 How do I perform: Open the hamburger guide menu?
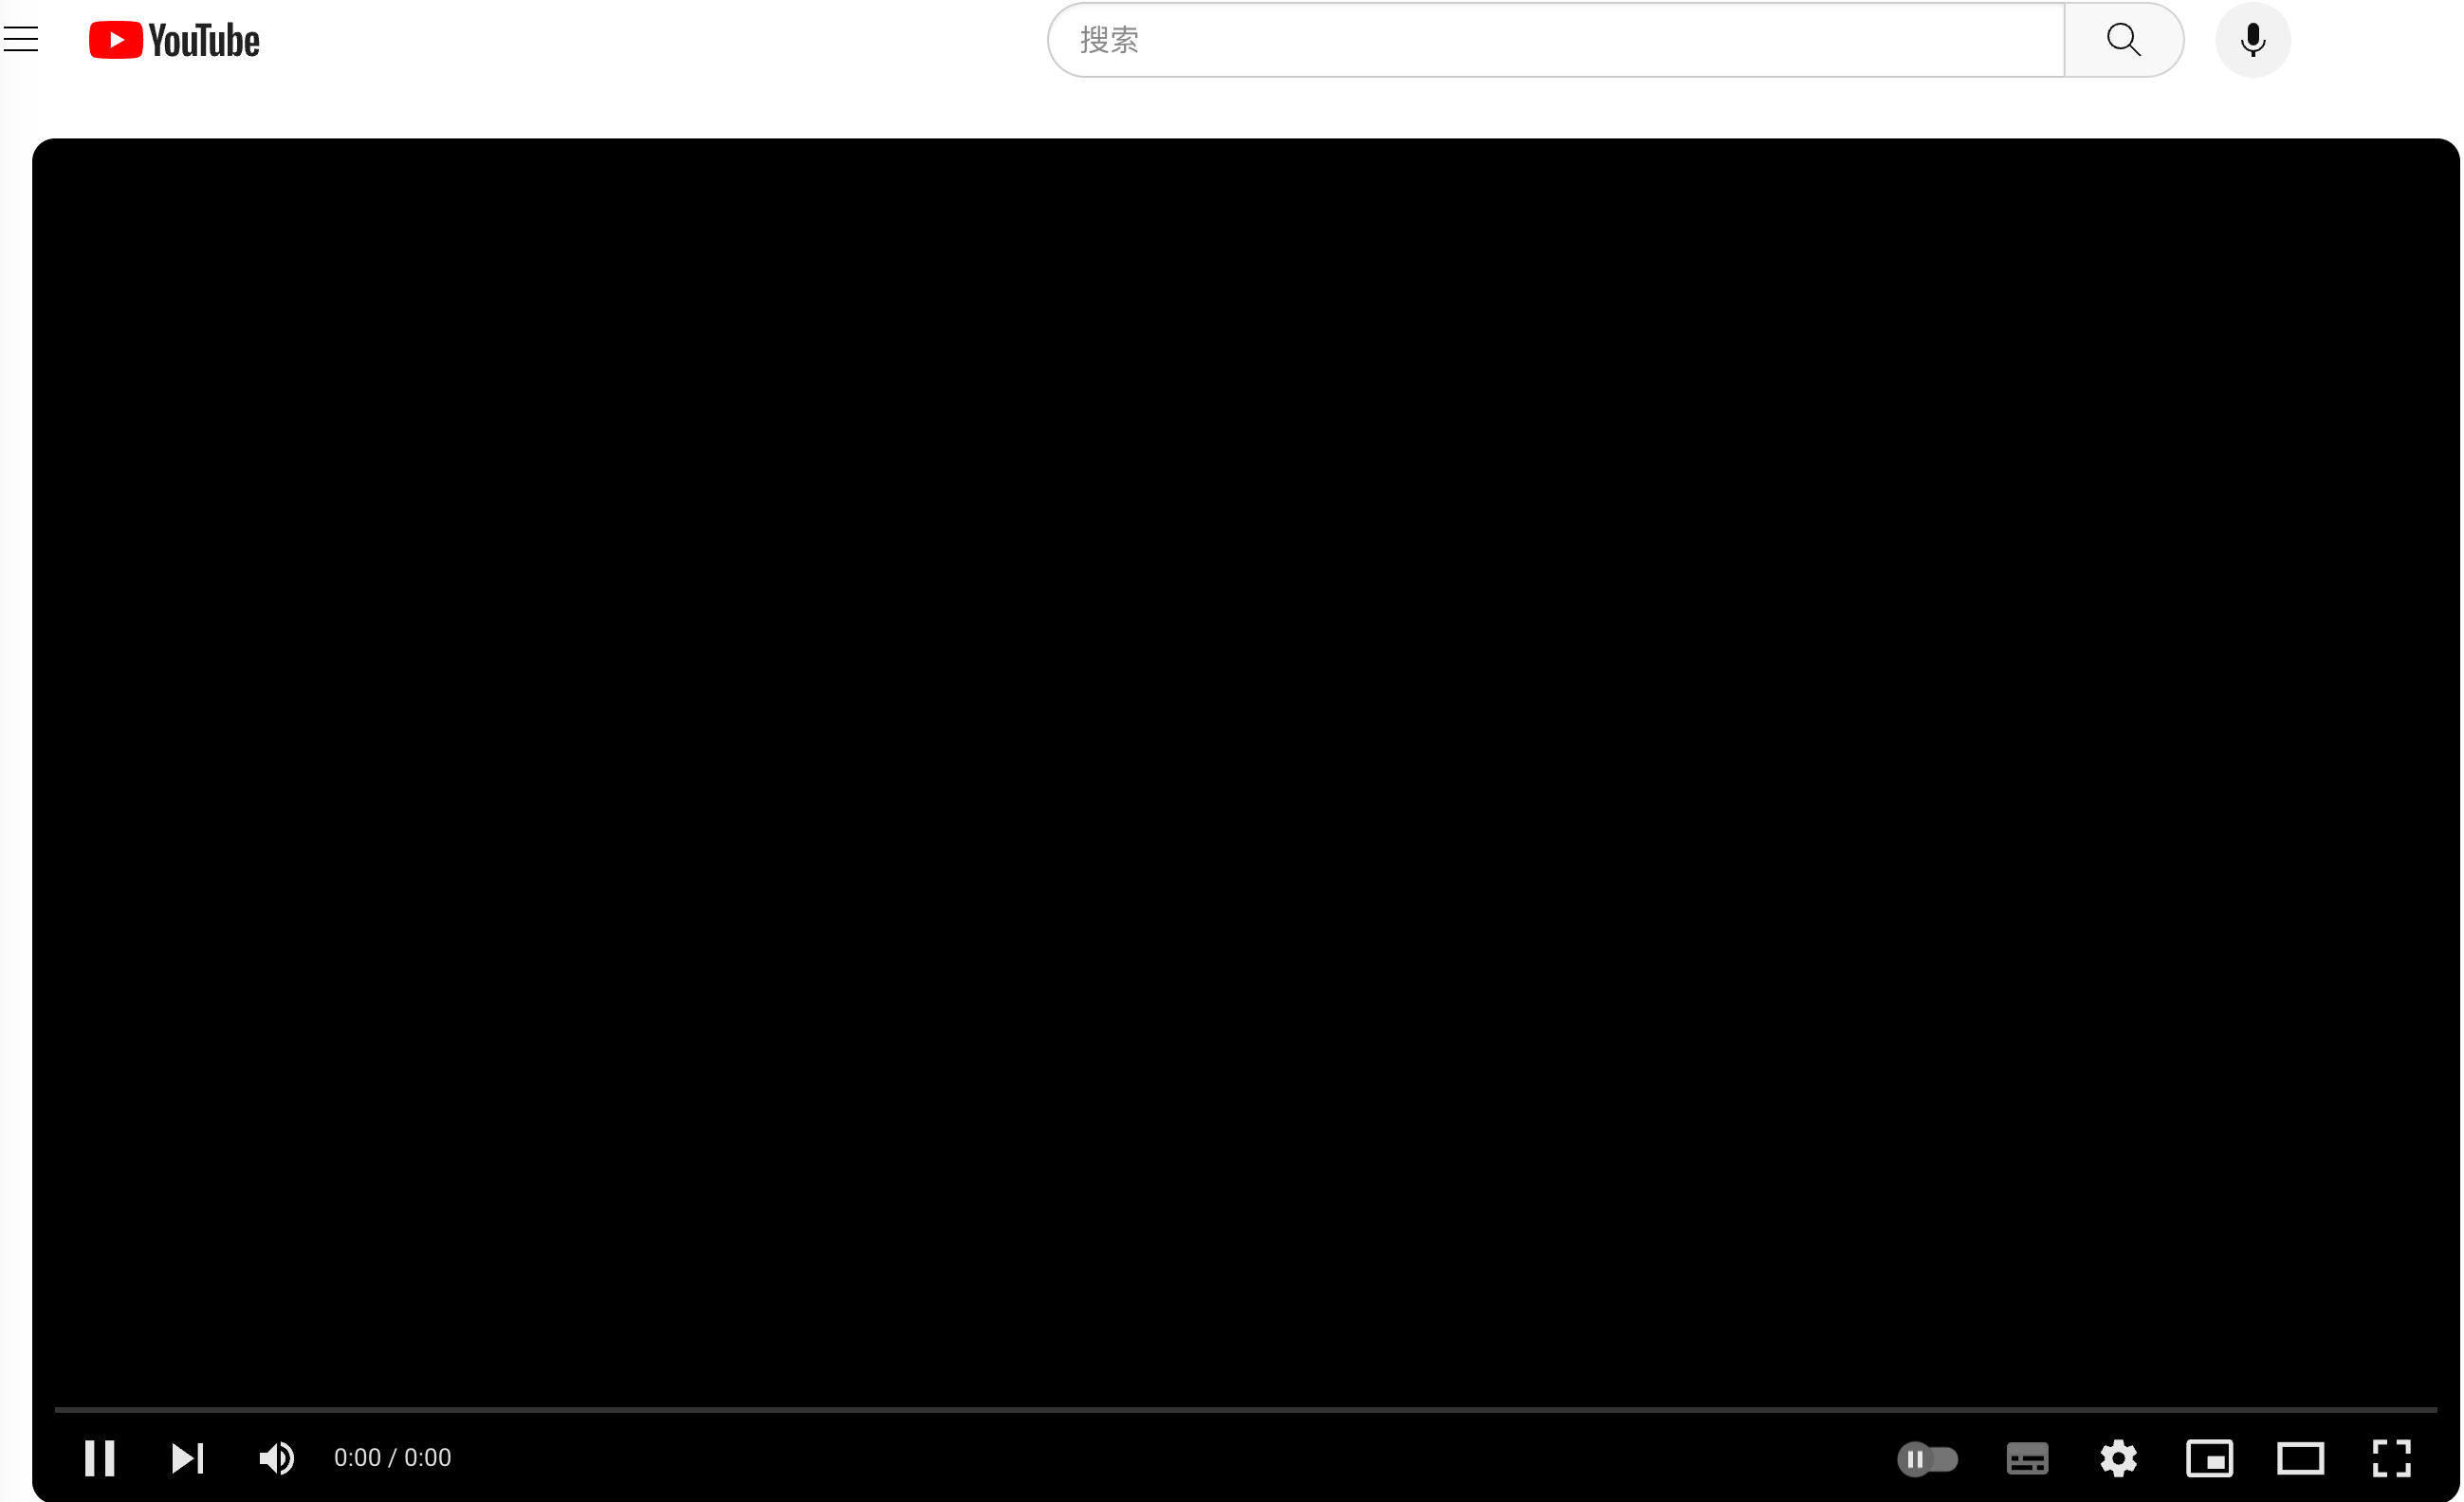coord(21,40)
